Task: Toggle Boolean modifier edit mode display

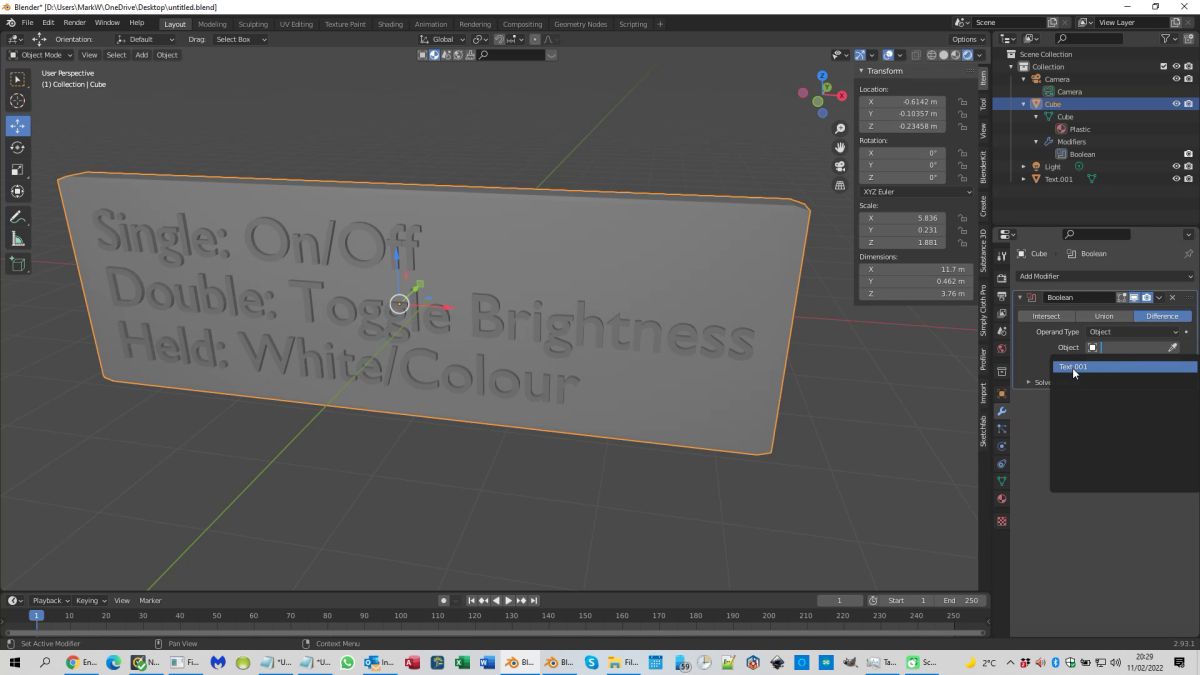Action: (1122, 297)
